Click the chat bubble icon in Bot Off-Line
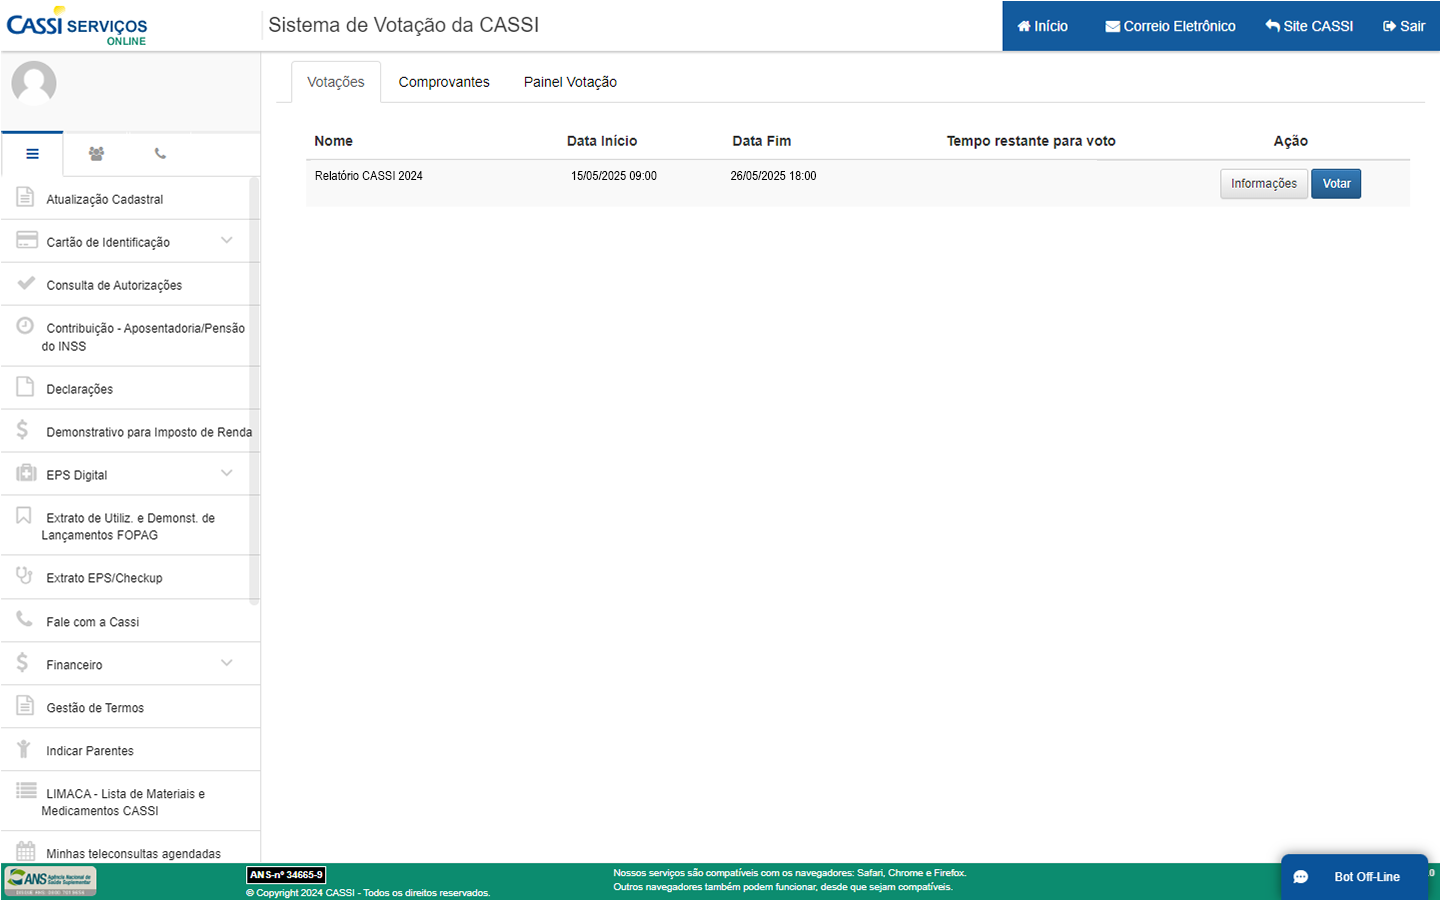This screenshot has width=1440, height=900. (x=1301, y=877)
